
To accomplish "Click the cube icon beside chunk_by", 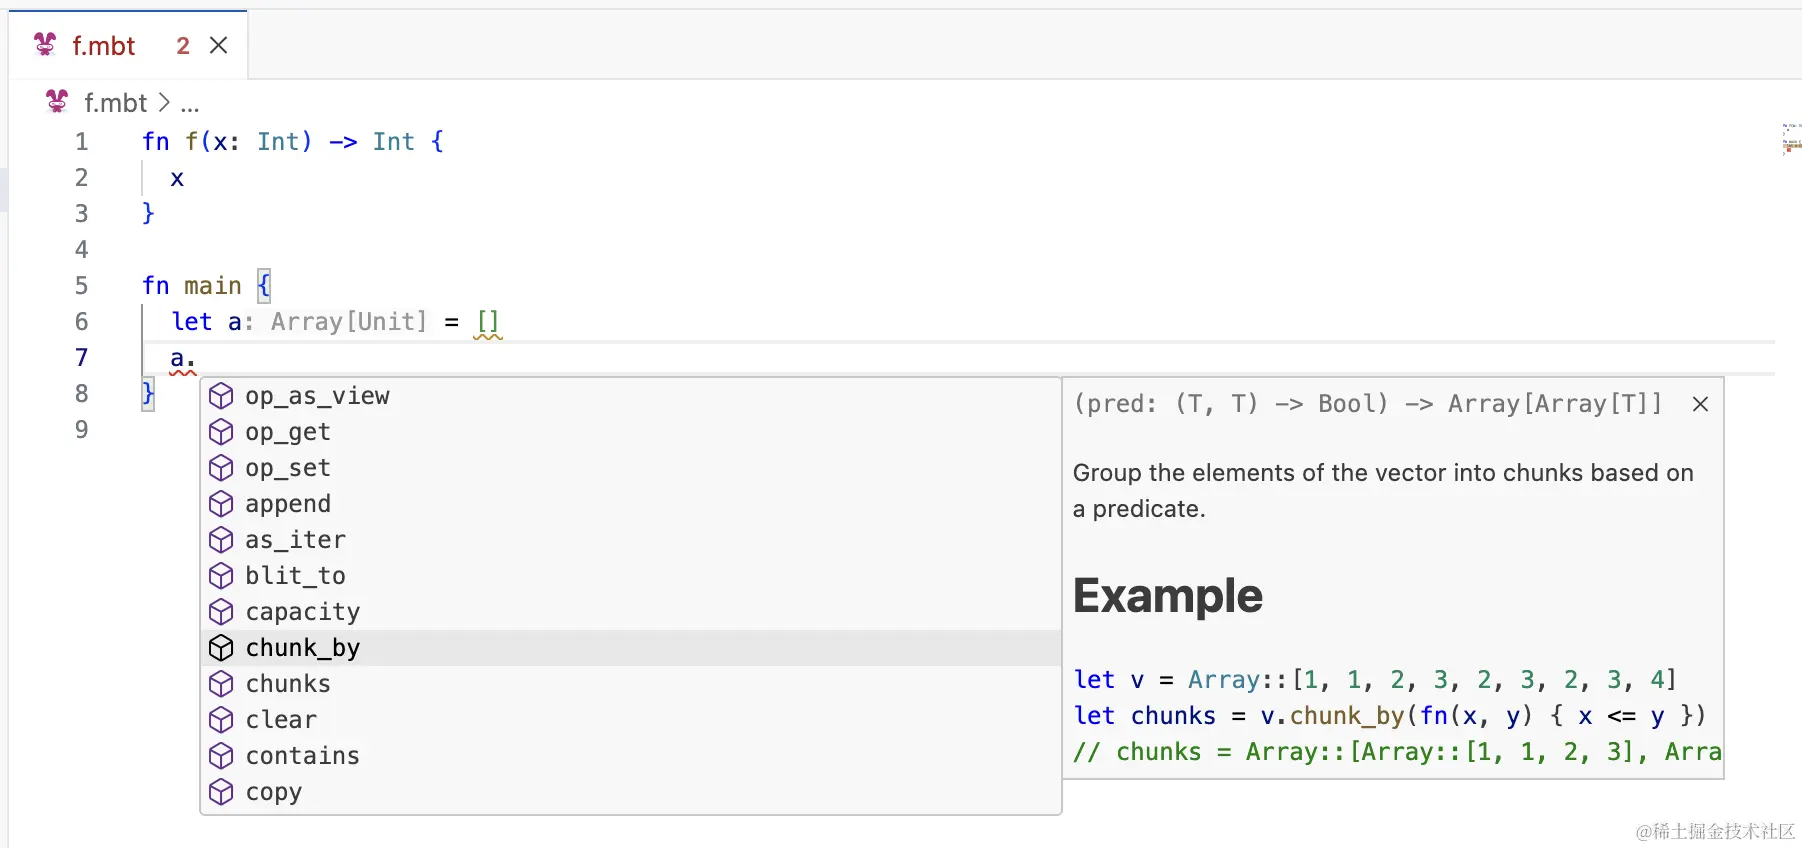I will [221, 648].
